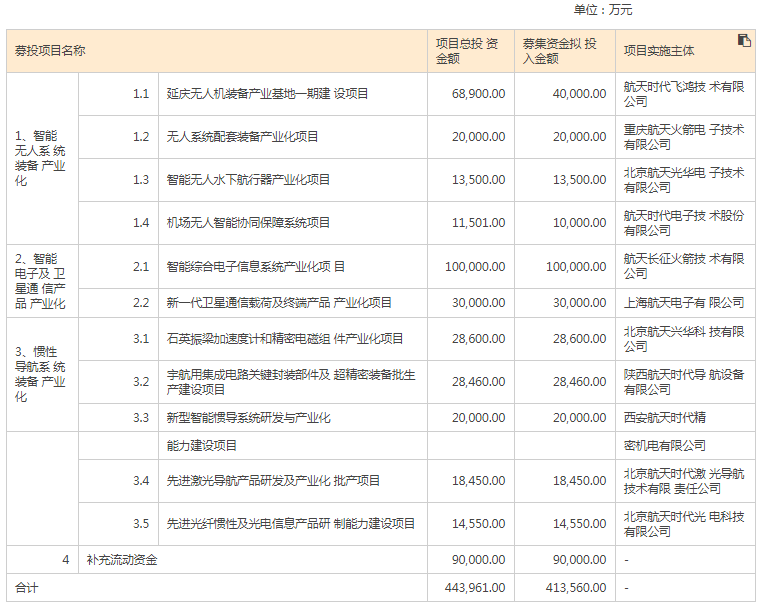Click 先进激光导航产品研发及产业化批产项目
Image resolution: width=761 pixels, height=607 pixels.
pos(273,481)
